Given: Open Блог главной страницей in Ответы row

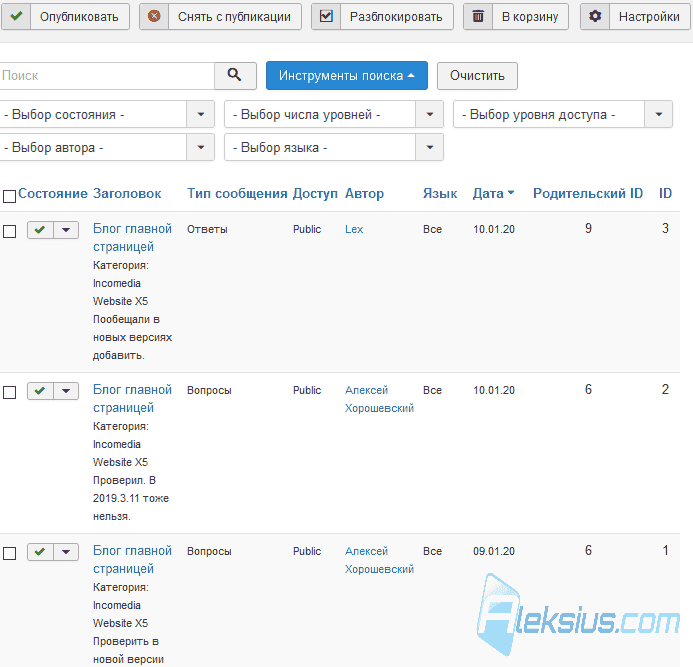Looking at the screenshot, I should pos(132,237).
